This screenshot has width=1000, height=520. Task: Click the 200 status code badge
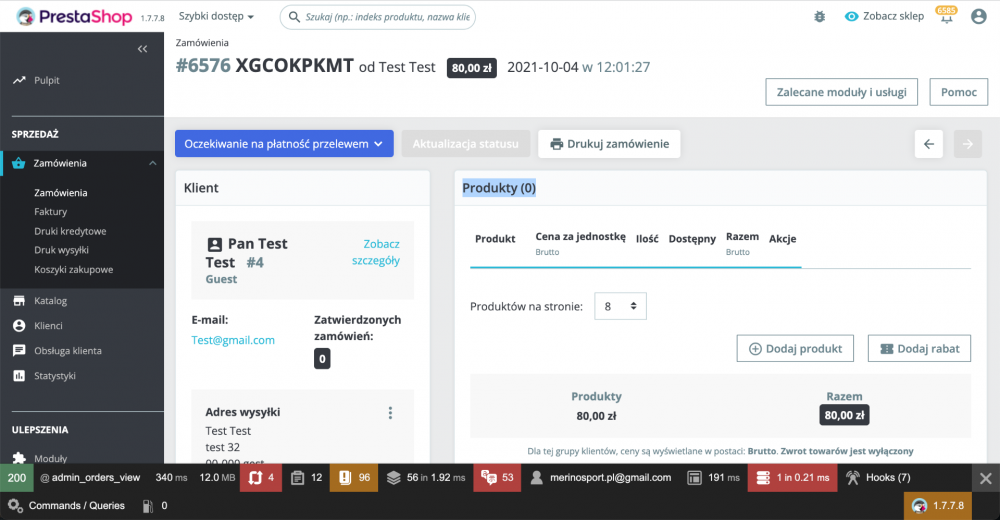(17, 478)
